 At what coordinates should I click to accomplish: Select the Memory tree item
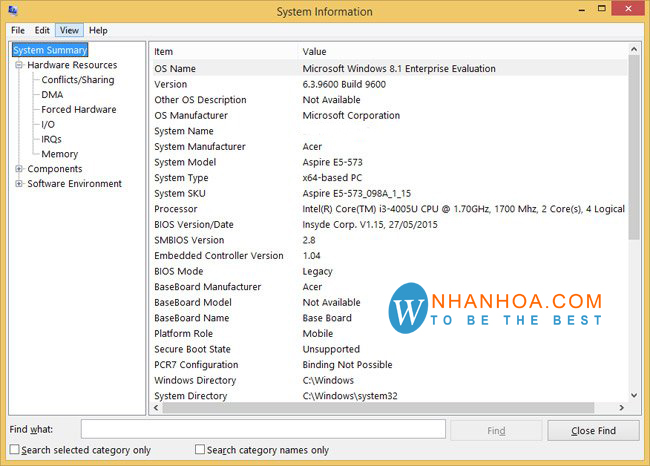[60, 154]
